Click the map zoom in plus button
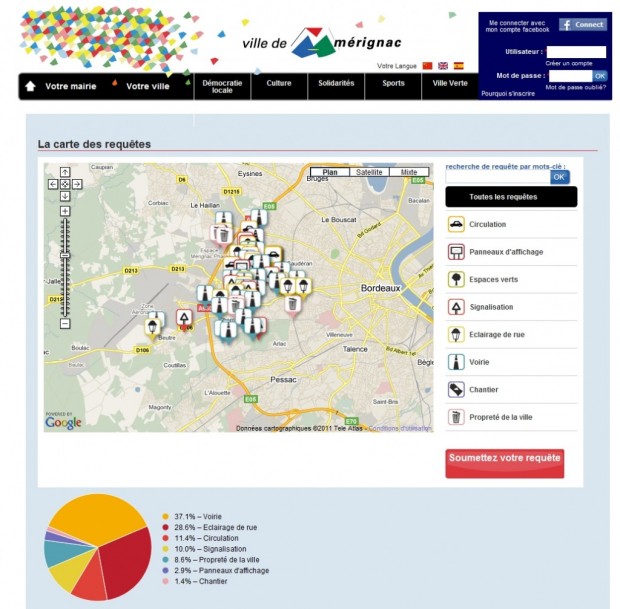This screenshot has width=620, height=609. (x=65, y=211)
